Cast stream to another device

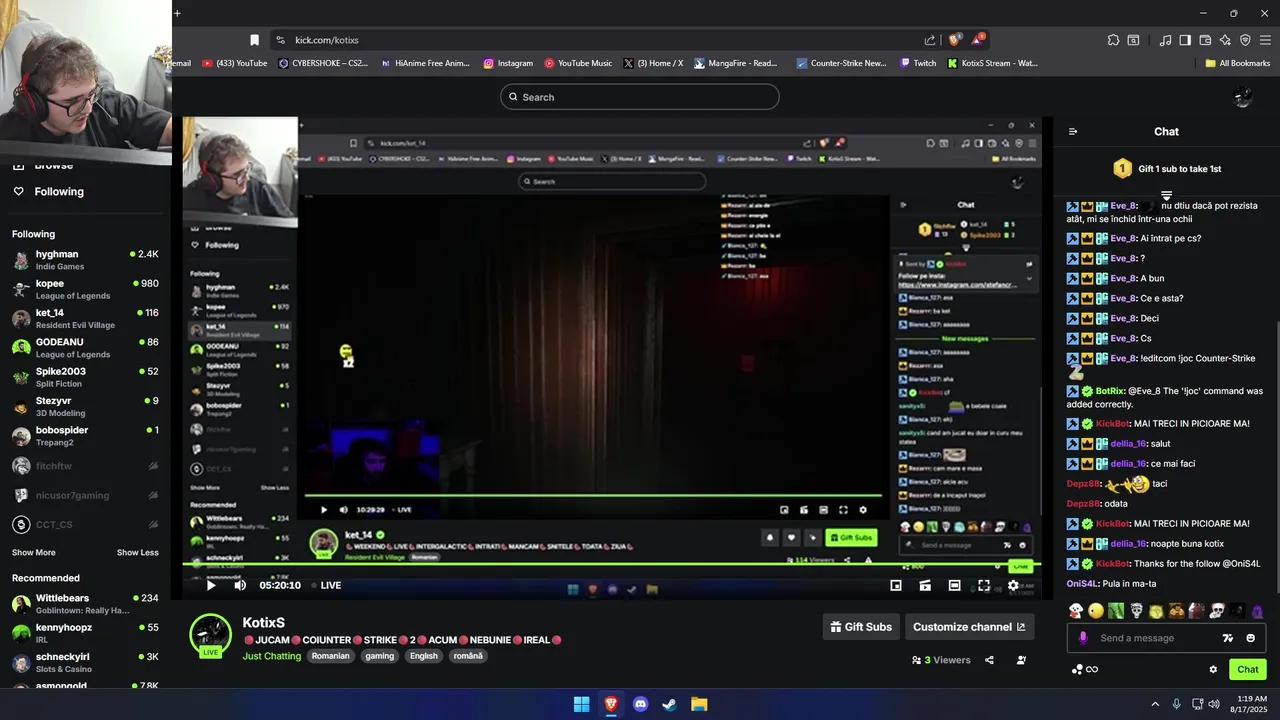coord(925,586)
